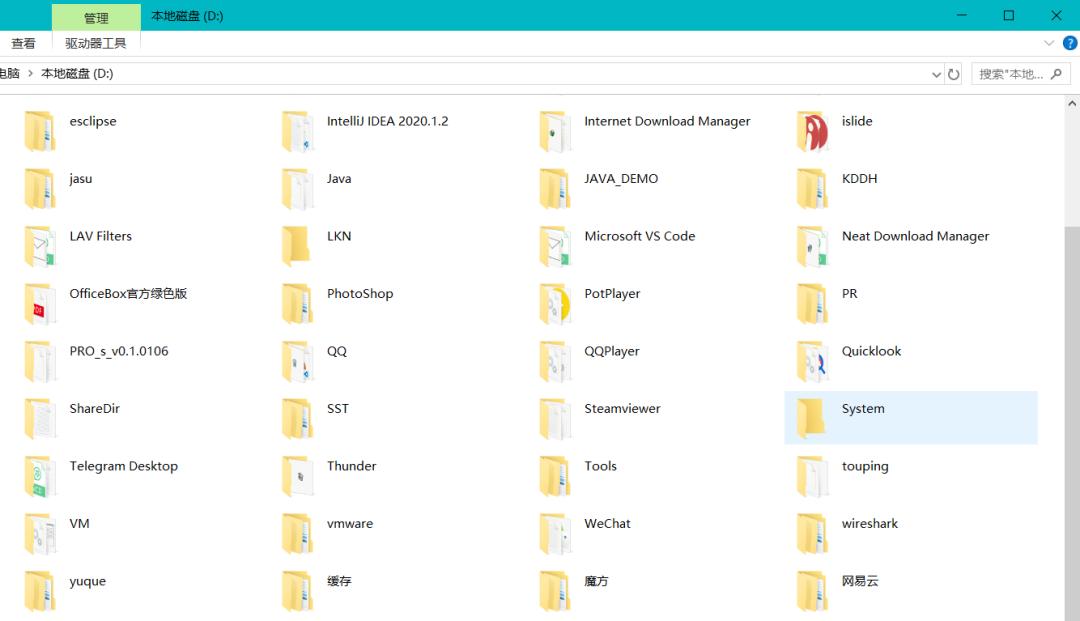Switch to the 查看 ribbon tab
This screenshot has height=621, width=1080.
pyautogui.click(x=22, y=42)
